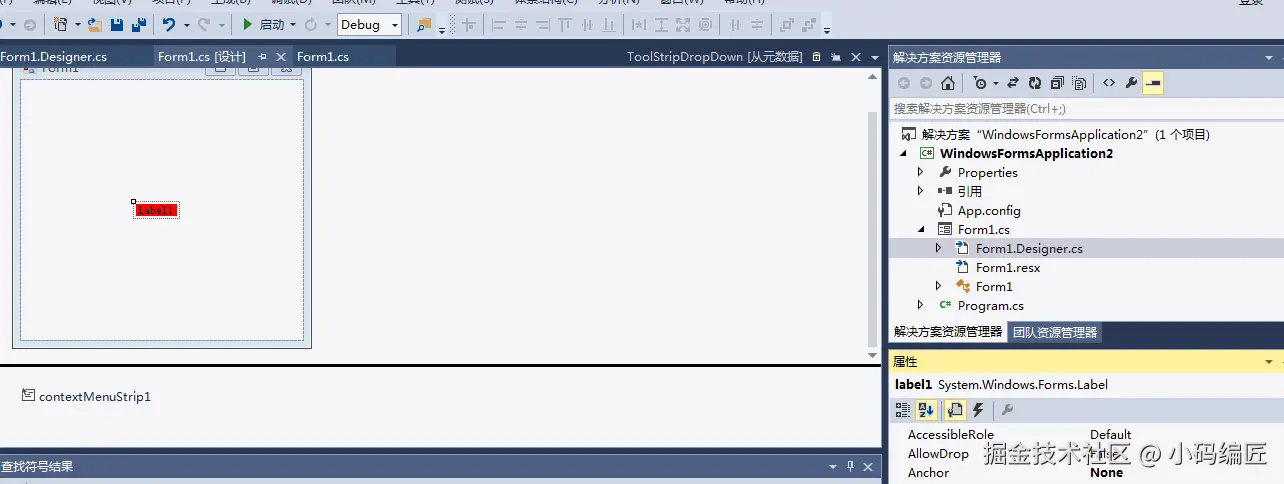Show Events with the lightning bolt icon

[979, 410]
